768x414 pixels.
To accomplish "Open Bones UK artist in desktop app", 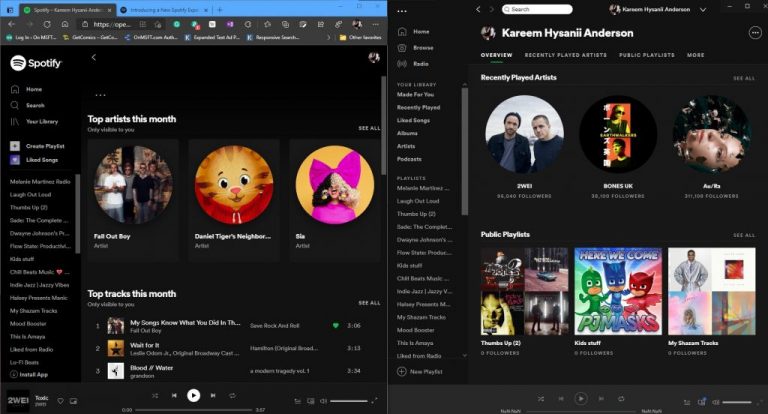I will (618, 134).
